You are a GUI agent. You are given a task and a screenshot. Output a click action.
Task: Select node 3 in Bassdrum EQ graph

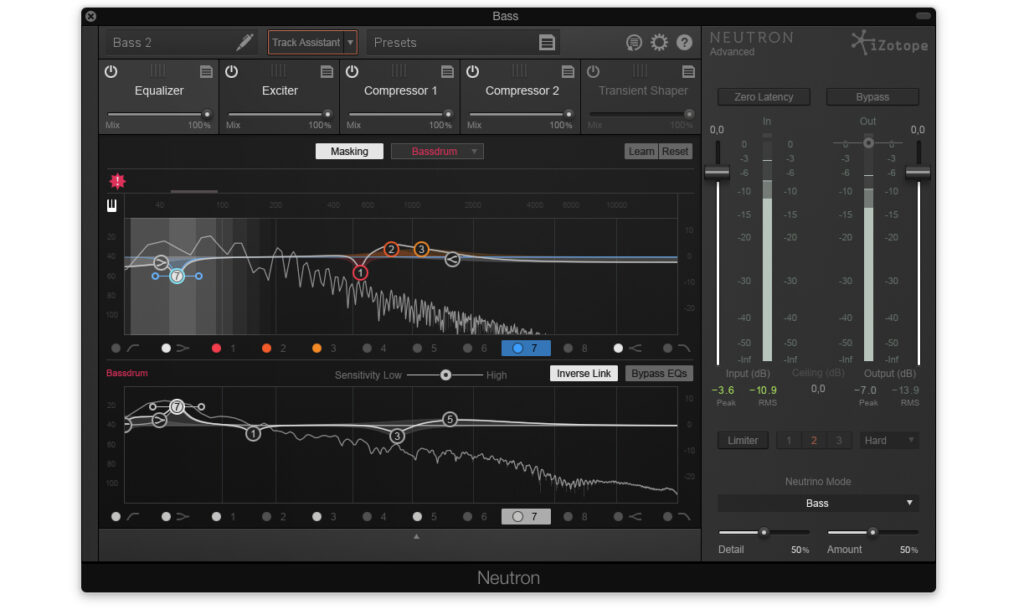point(396,435)
